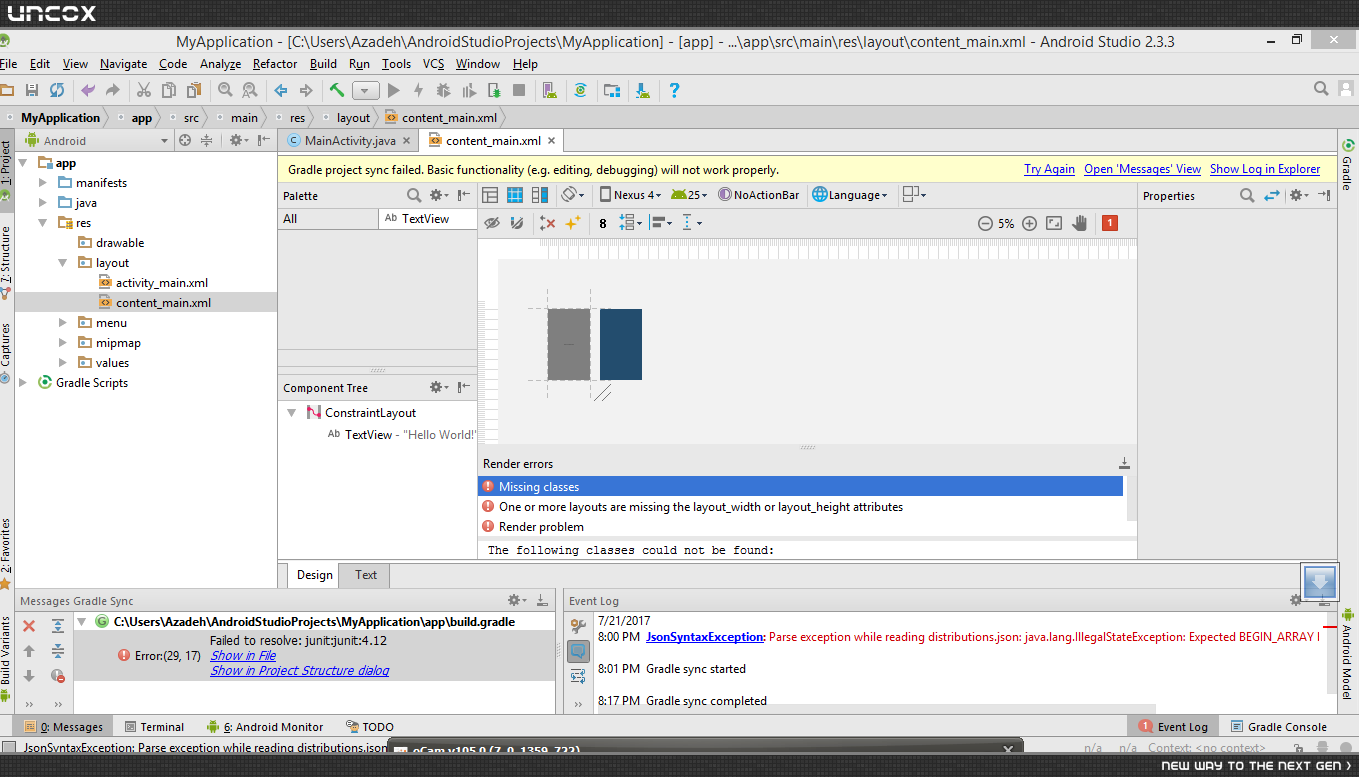Click the Show in File link
The image size is (1359, 777).
click(243, 656)
